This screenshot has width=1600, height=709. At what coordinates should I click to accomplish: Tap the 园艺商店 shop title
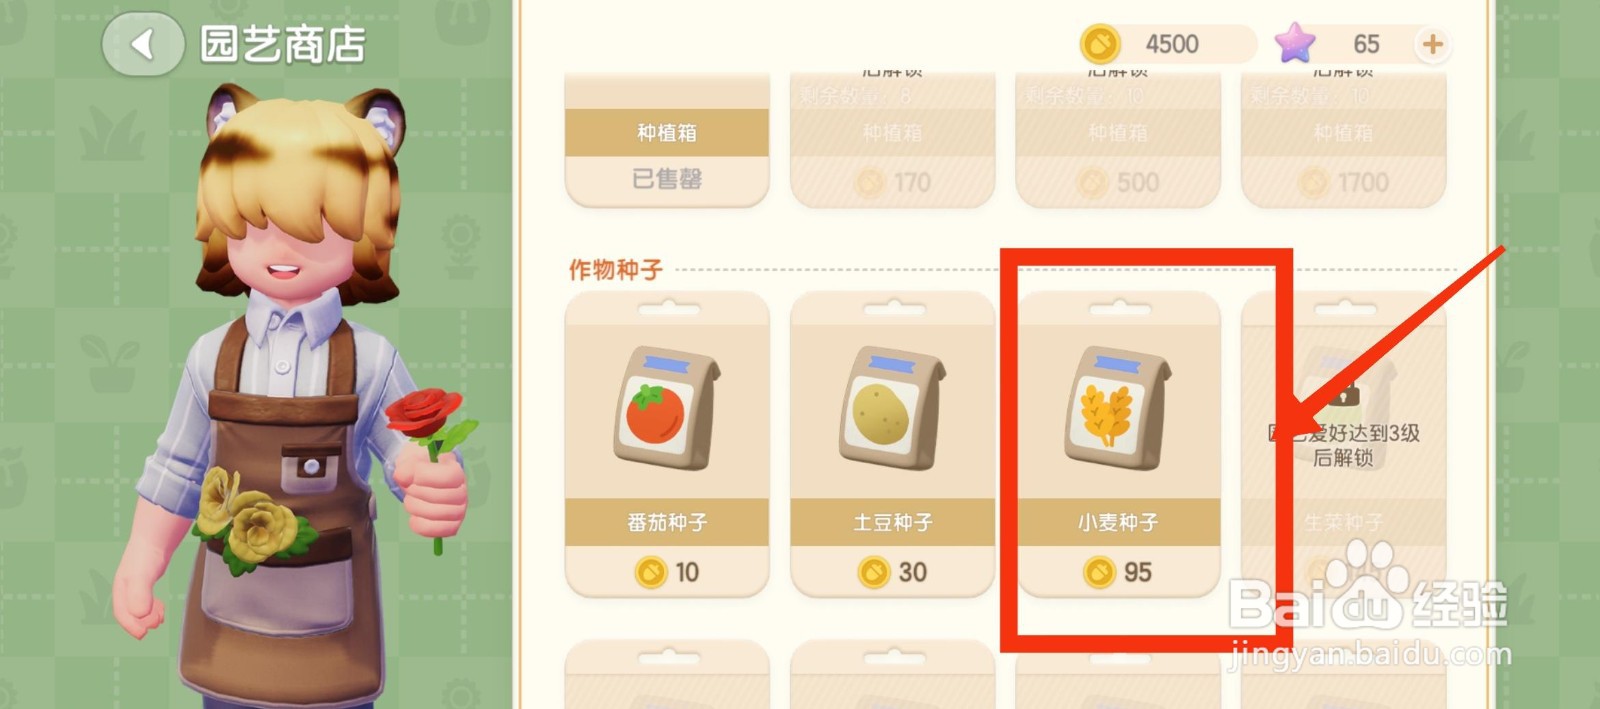tap(282, 45)
